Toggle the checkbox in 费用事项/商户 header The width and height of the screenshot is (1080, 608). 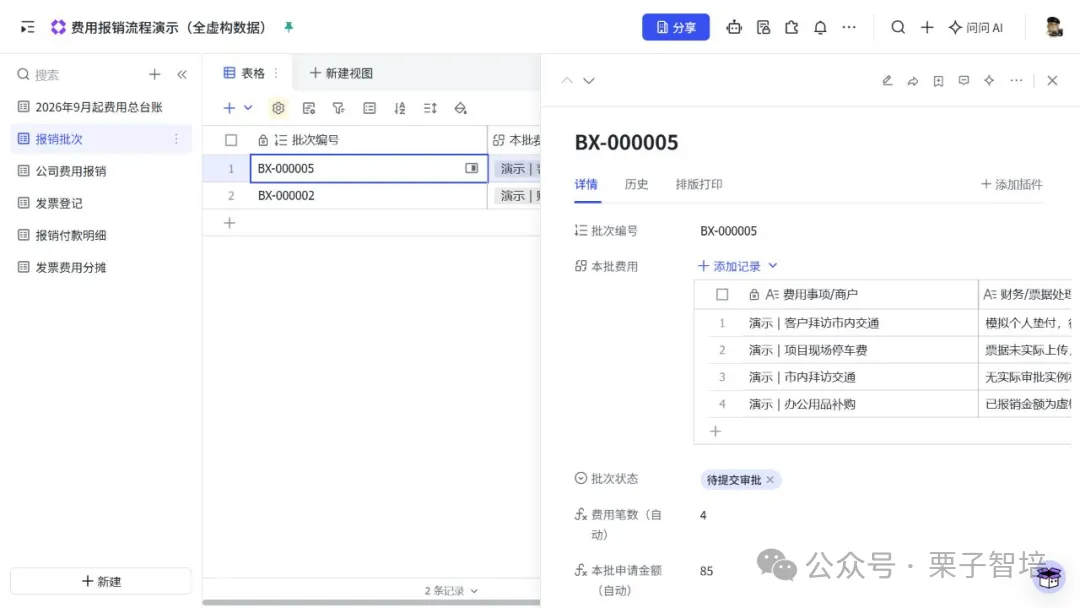722,295
